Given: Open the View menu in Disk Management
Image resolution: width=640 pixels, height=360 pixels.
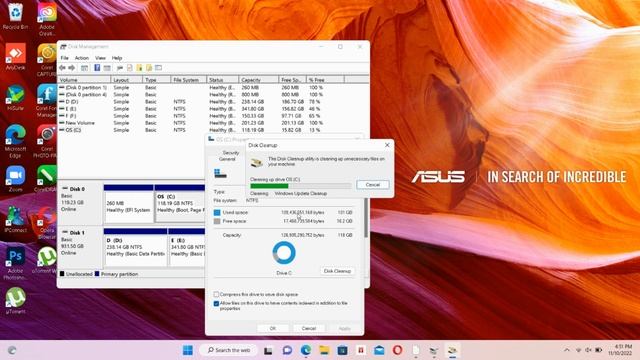Looking at the screenshot, I should pyautogui.click(x=100, y=58).
